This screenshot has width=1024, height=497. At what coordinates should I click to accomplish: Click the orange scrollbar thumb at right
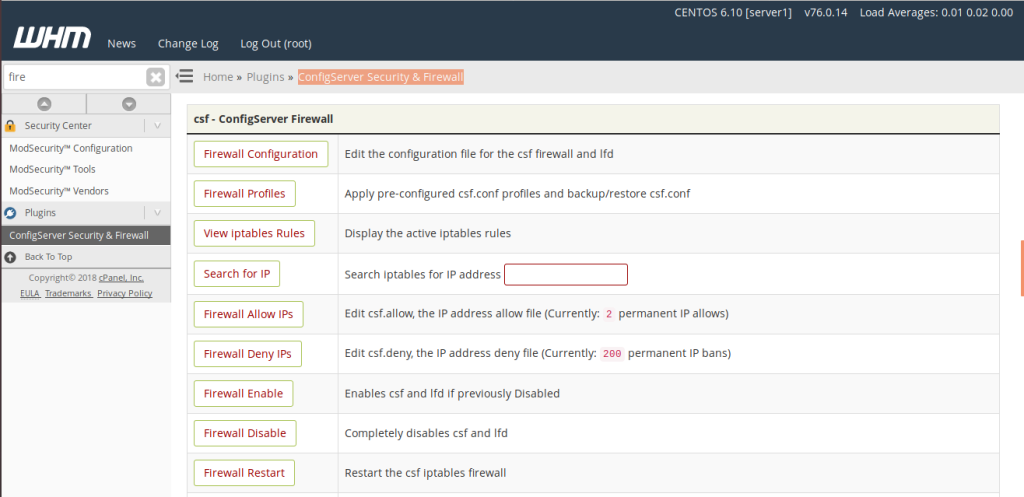coord(1022,268)
